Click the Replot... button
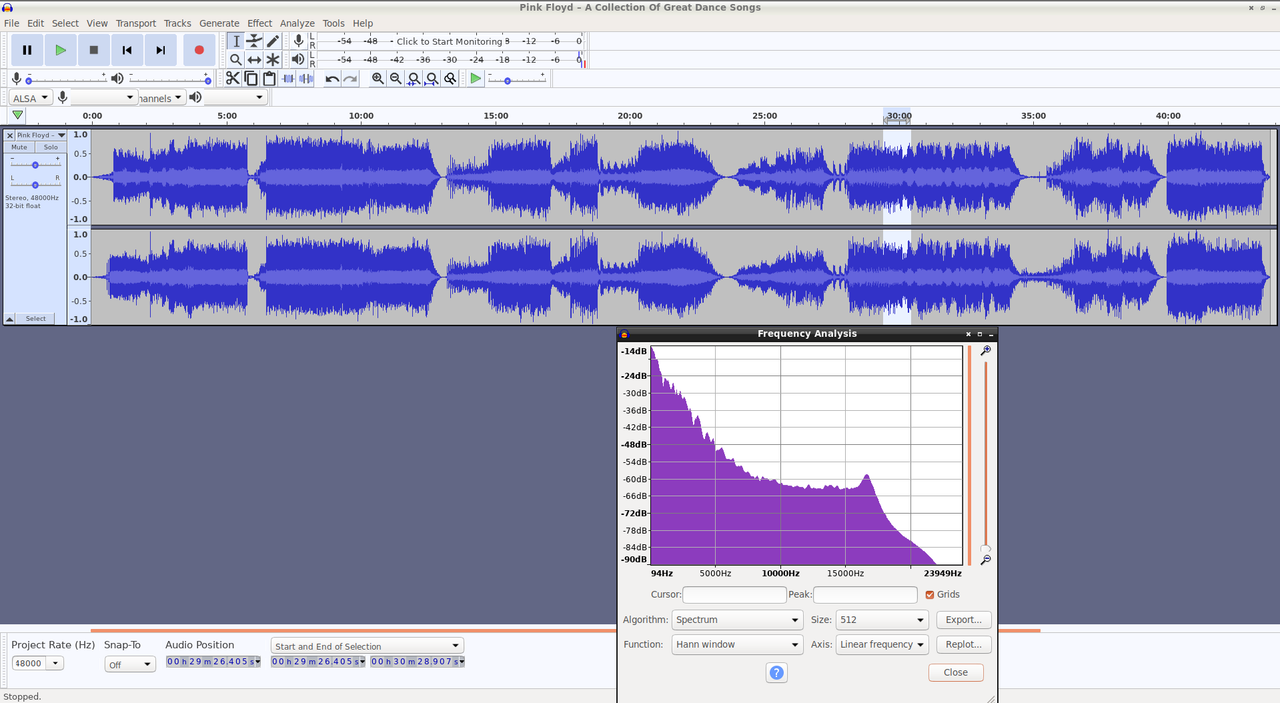Image resolution: width=1280 pixels, height=703 pixels. pyautogui.click(x=964, y=645)
